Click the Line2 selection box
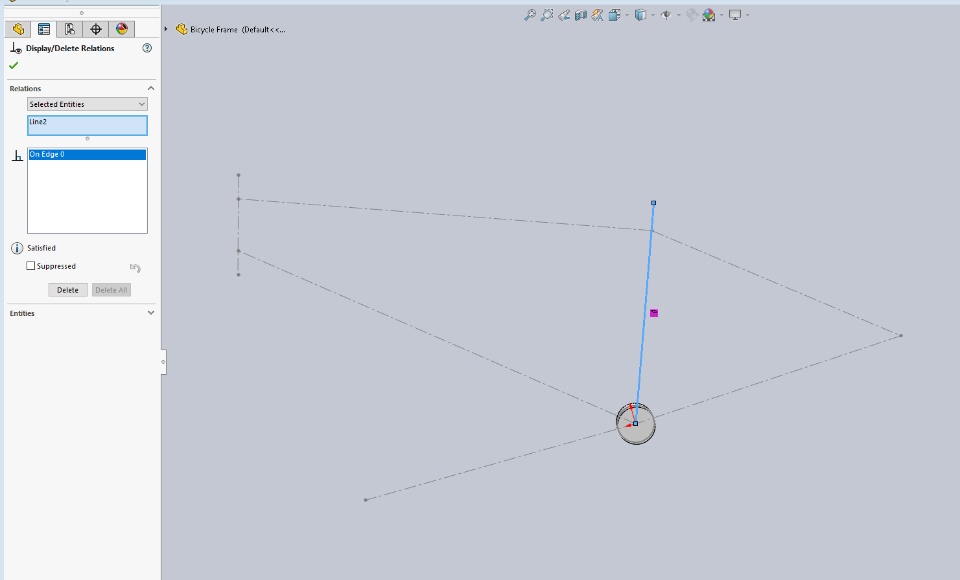This screenshot has width=960, height=580. point(87,126)
